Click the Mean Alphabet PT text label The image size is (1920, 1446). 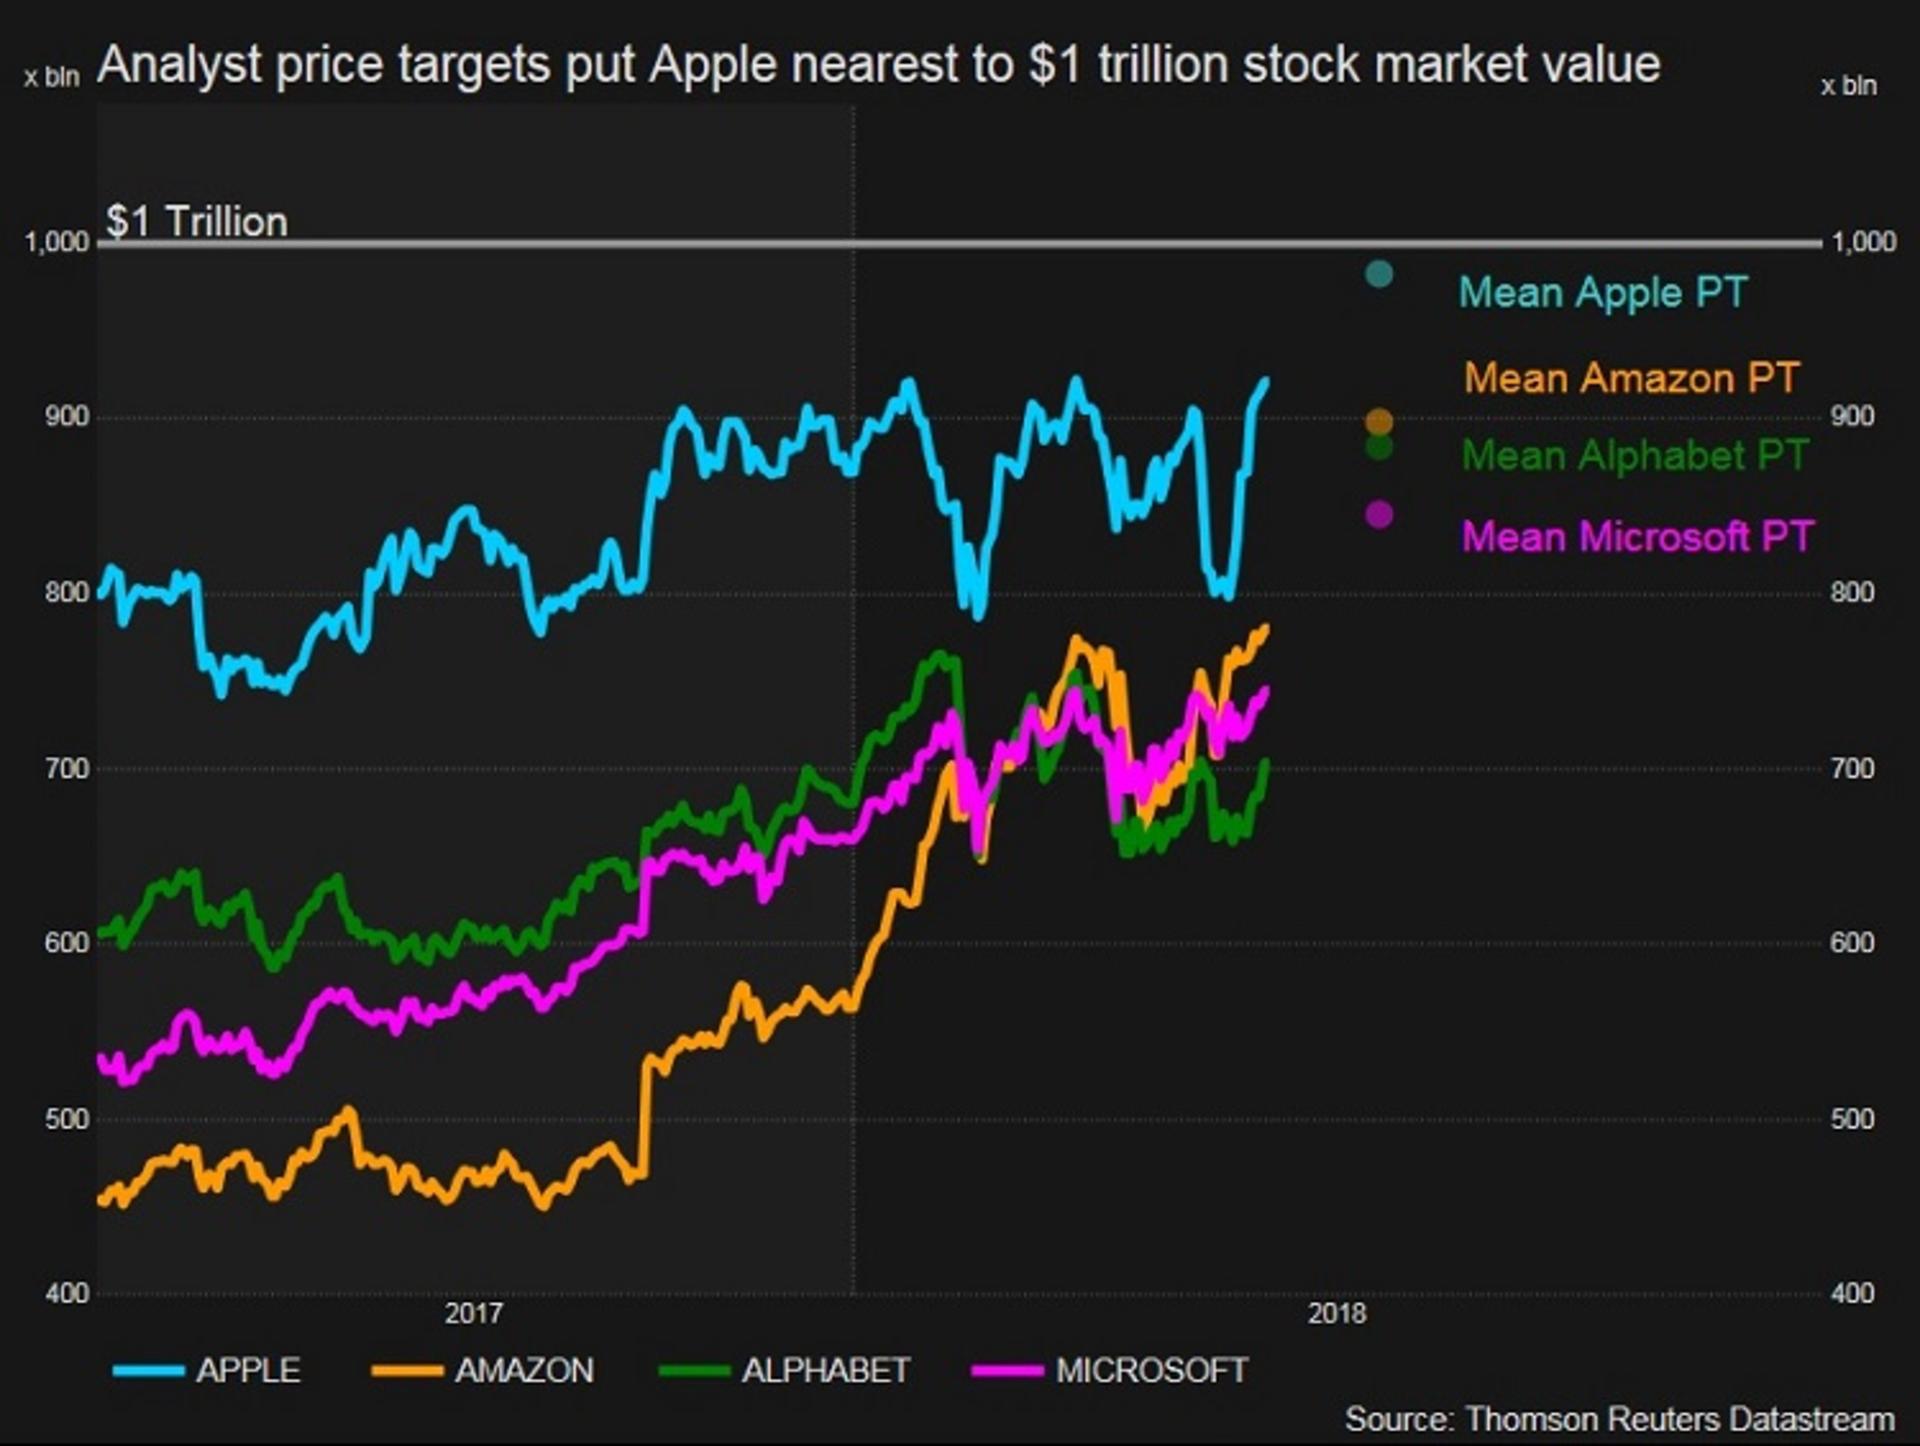pyautogui.click(x=1635, y=456)
